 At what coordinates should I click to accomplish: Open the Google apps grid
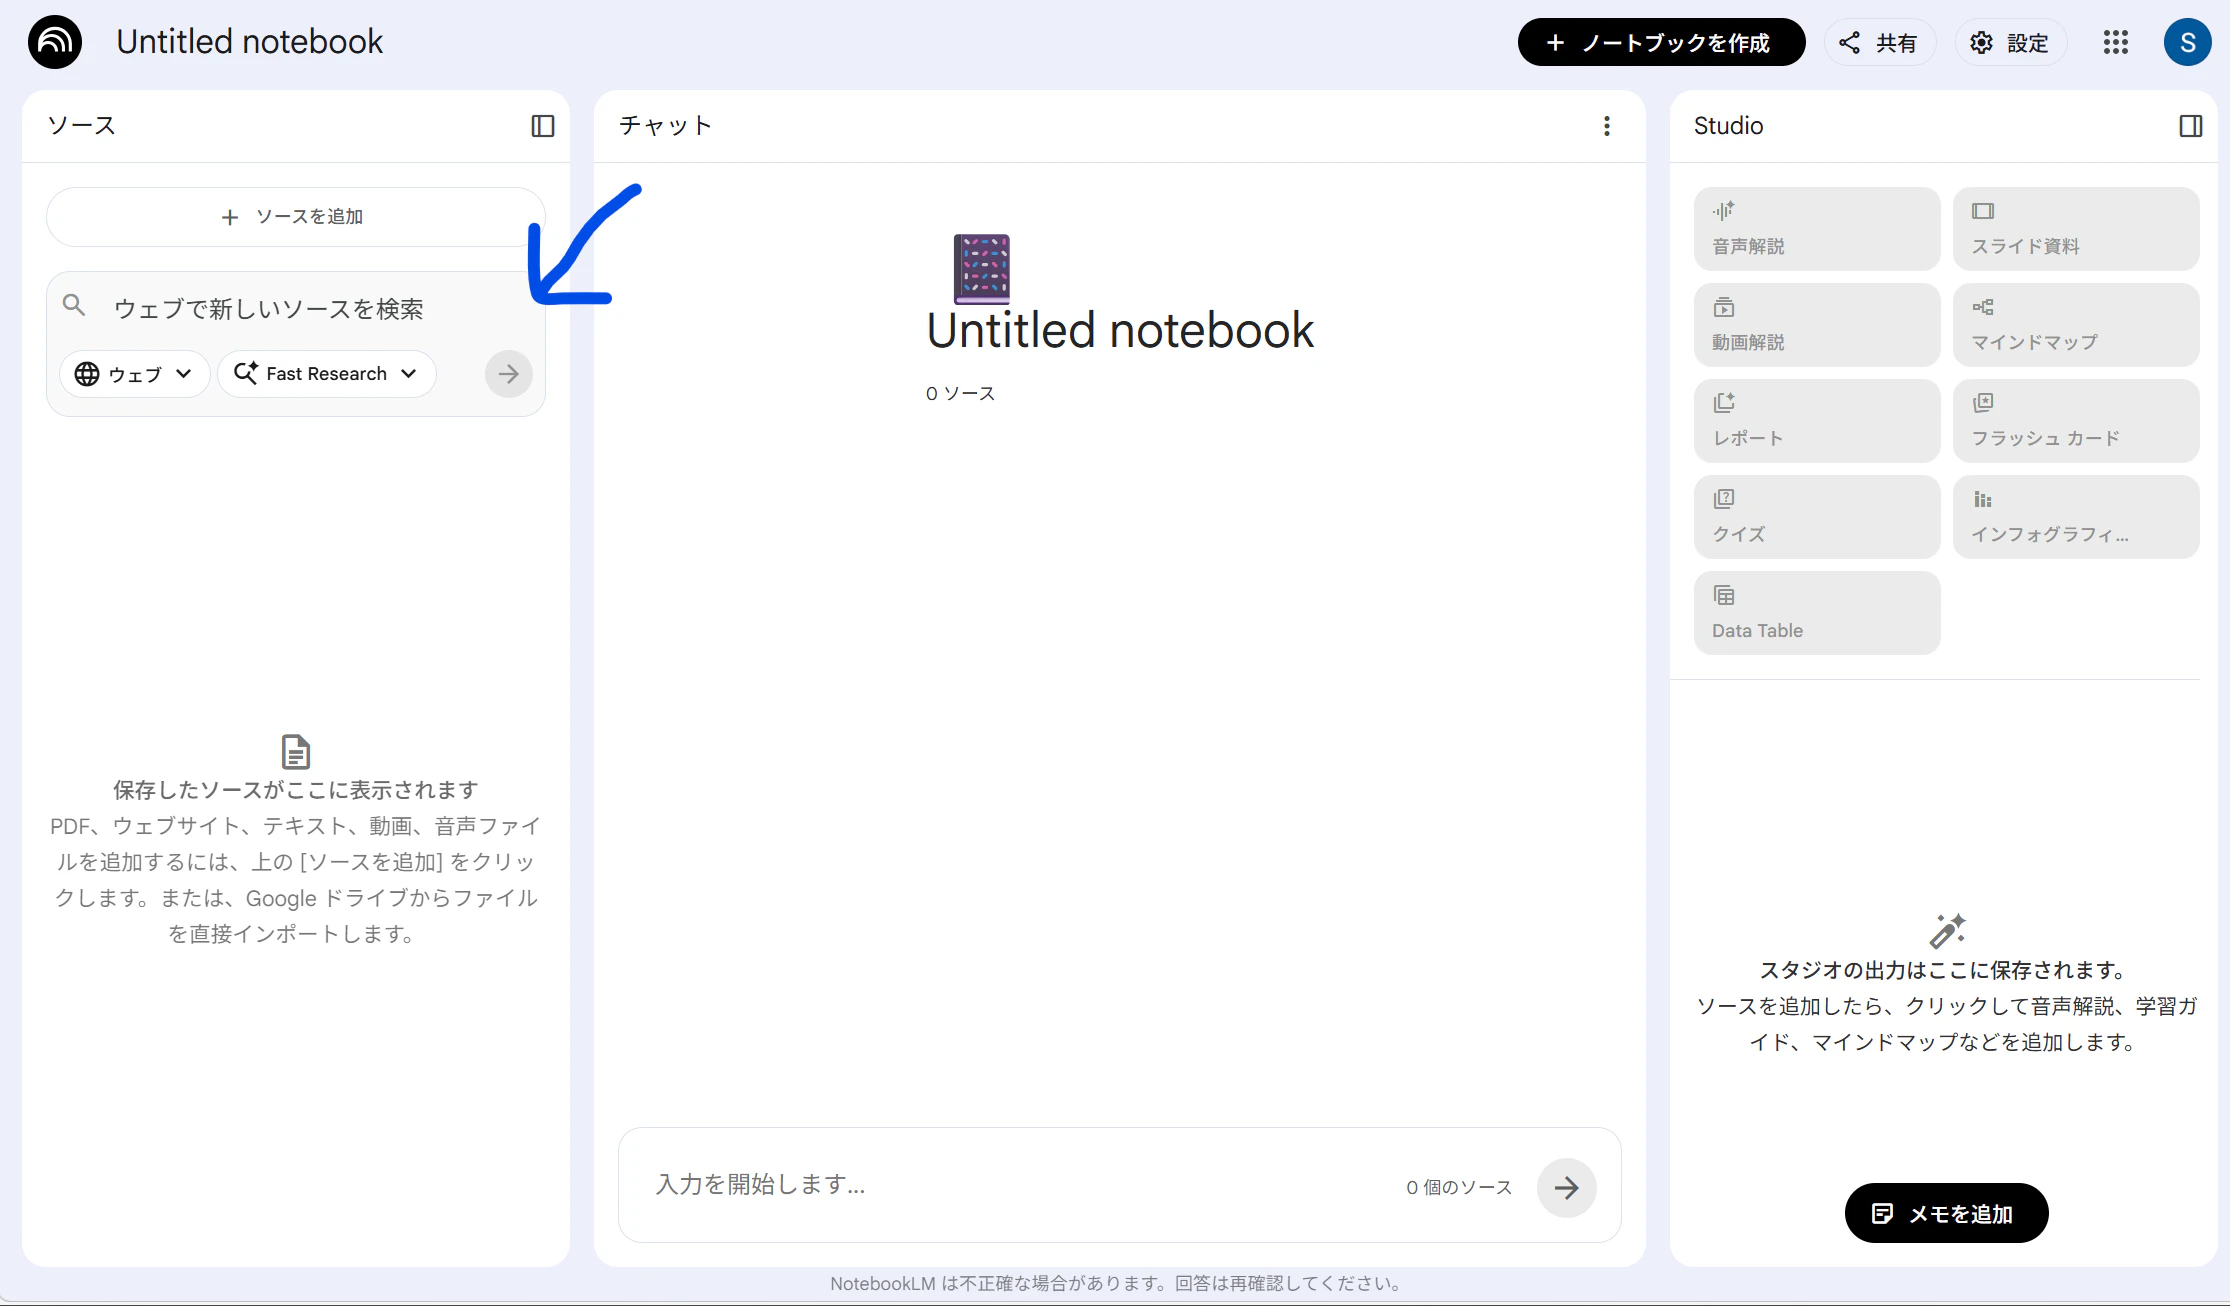pos(2115,42)
